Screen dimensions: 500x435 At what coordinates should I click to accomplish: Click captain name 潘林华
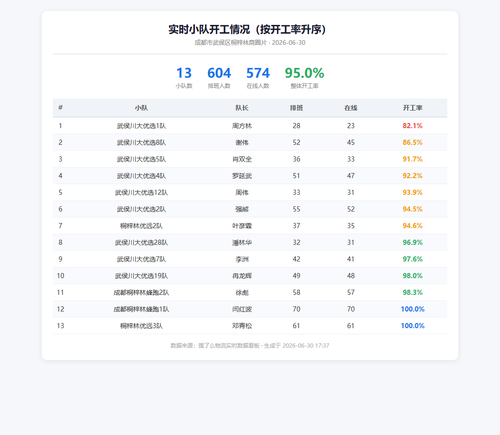242,243
